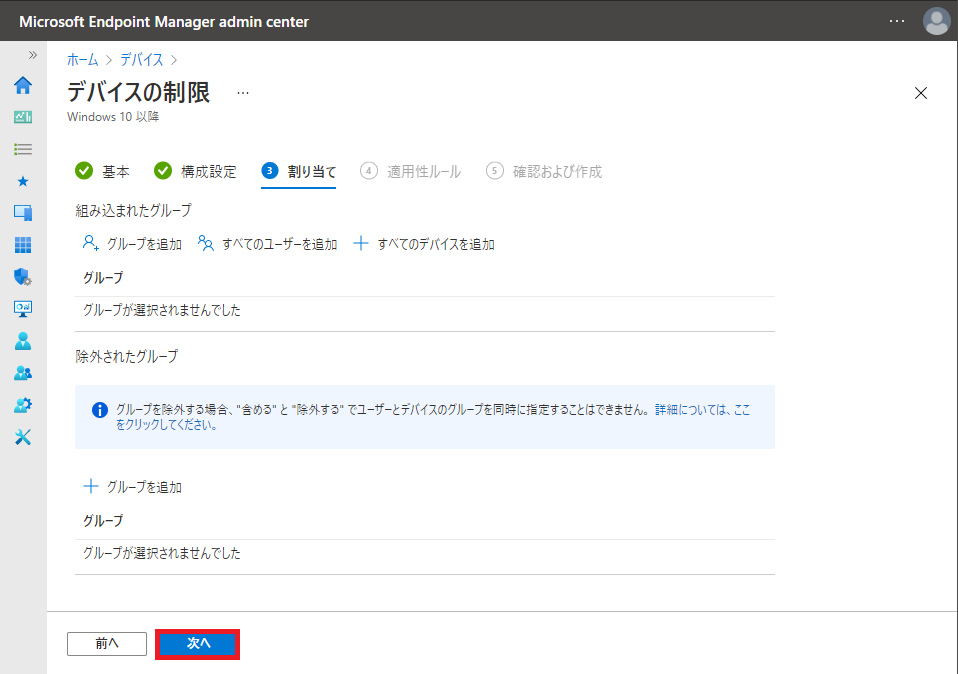958x674 pixels.
Task: Switch to the 基本 step tab
Action: pyautogui.click(x=102, y=172)
